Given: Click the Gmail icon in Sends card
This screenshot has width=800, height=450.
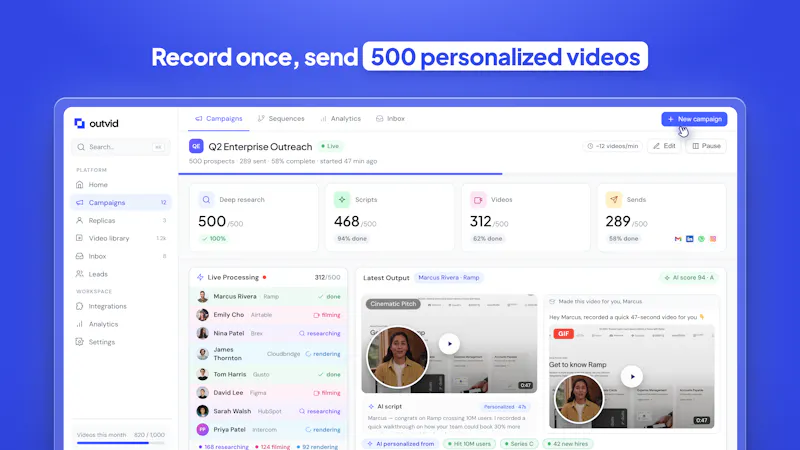Looking at the screenshot, I should 678,239.
